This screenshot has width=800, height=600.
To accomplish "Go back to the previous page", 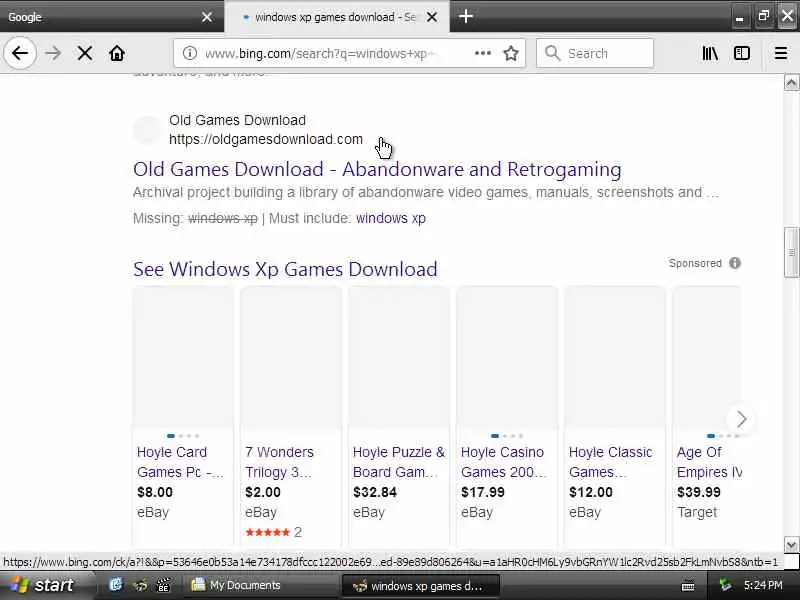I will [20, 53].
